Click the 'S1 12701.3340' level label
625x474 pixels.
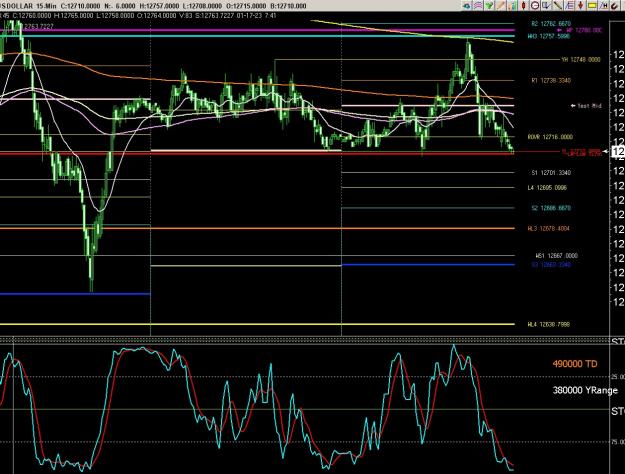pyautogui.click(x=551, y=173)
